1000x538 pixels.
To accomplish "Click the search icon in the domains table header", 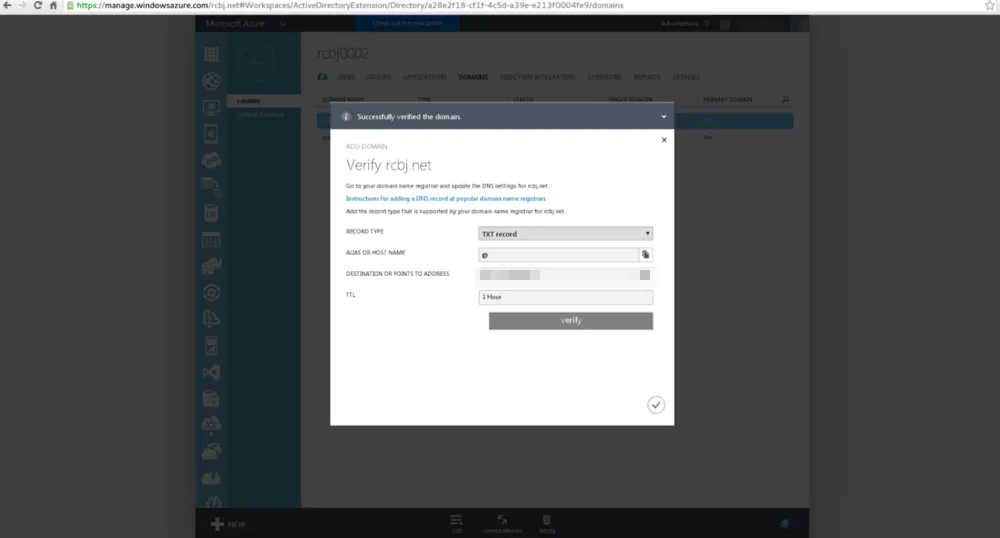I will (785, 99).
